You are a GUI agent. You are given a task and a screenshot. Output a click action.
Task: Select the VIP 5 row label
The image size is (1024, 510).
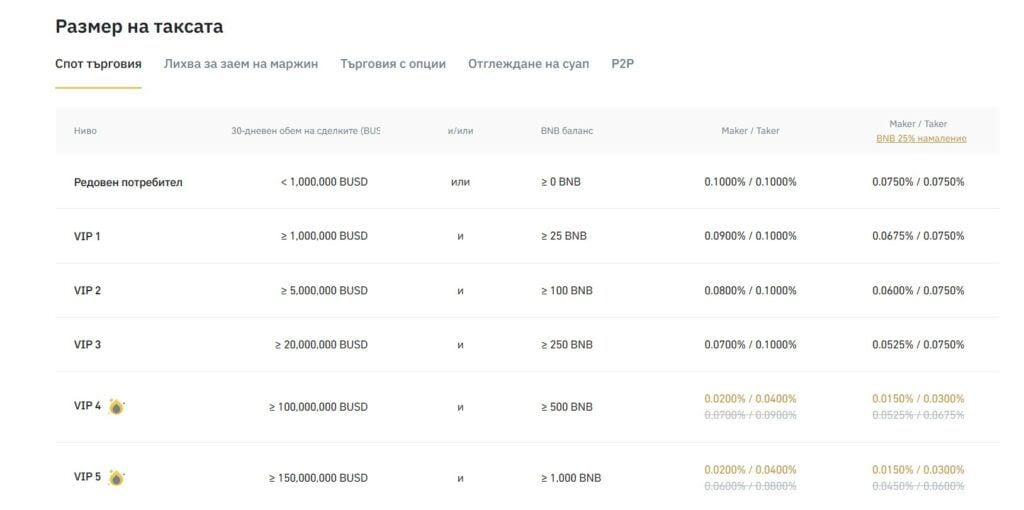click(88, 477)
